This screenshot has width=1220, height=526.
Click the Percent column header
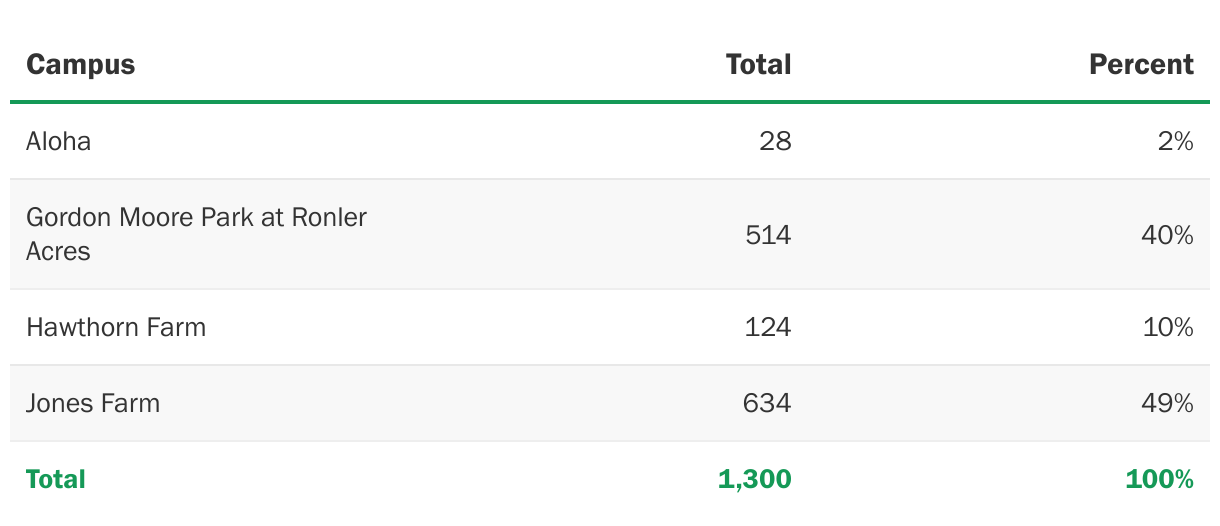click(x=1141, y=65)
